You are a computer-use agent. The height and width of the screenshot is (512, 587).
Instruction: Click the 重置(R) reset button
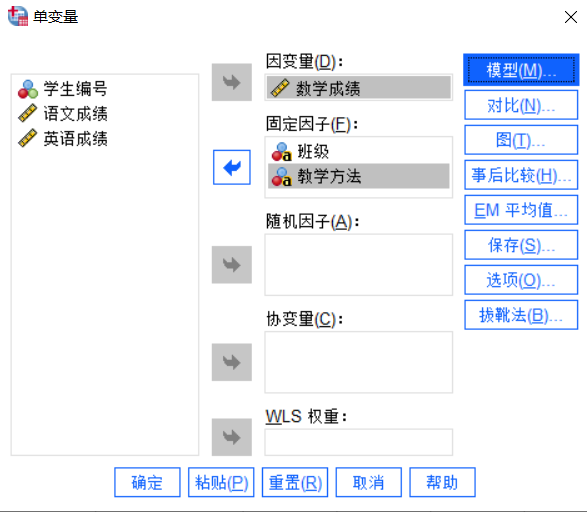tap(295, 482)
